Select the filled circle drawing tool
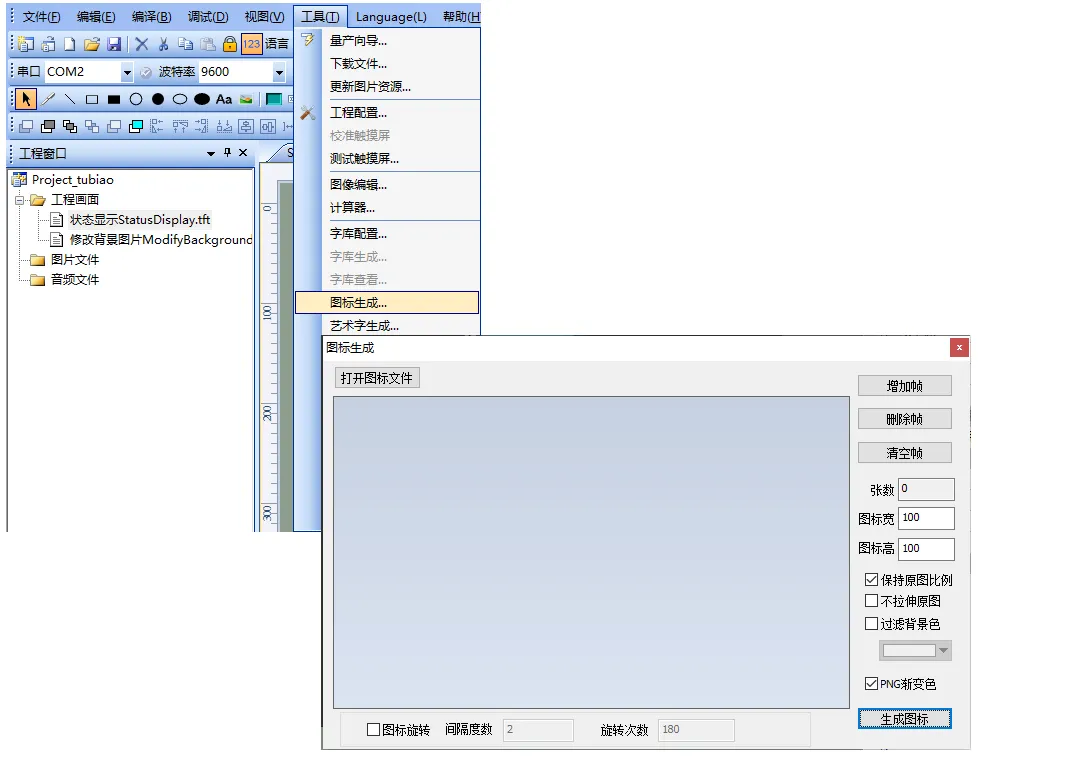Image resolution: width=1073 pixels, height=763 pixels. point(158,99)
